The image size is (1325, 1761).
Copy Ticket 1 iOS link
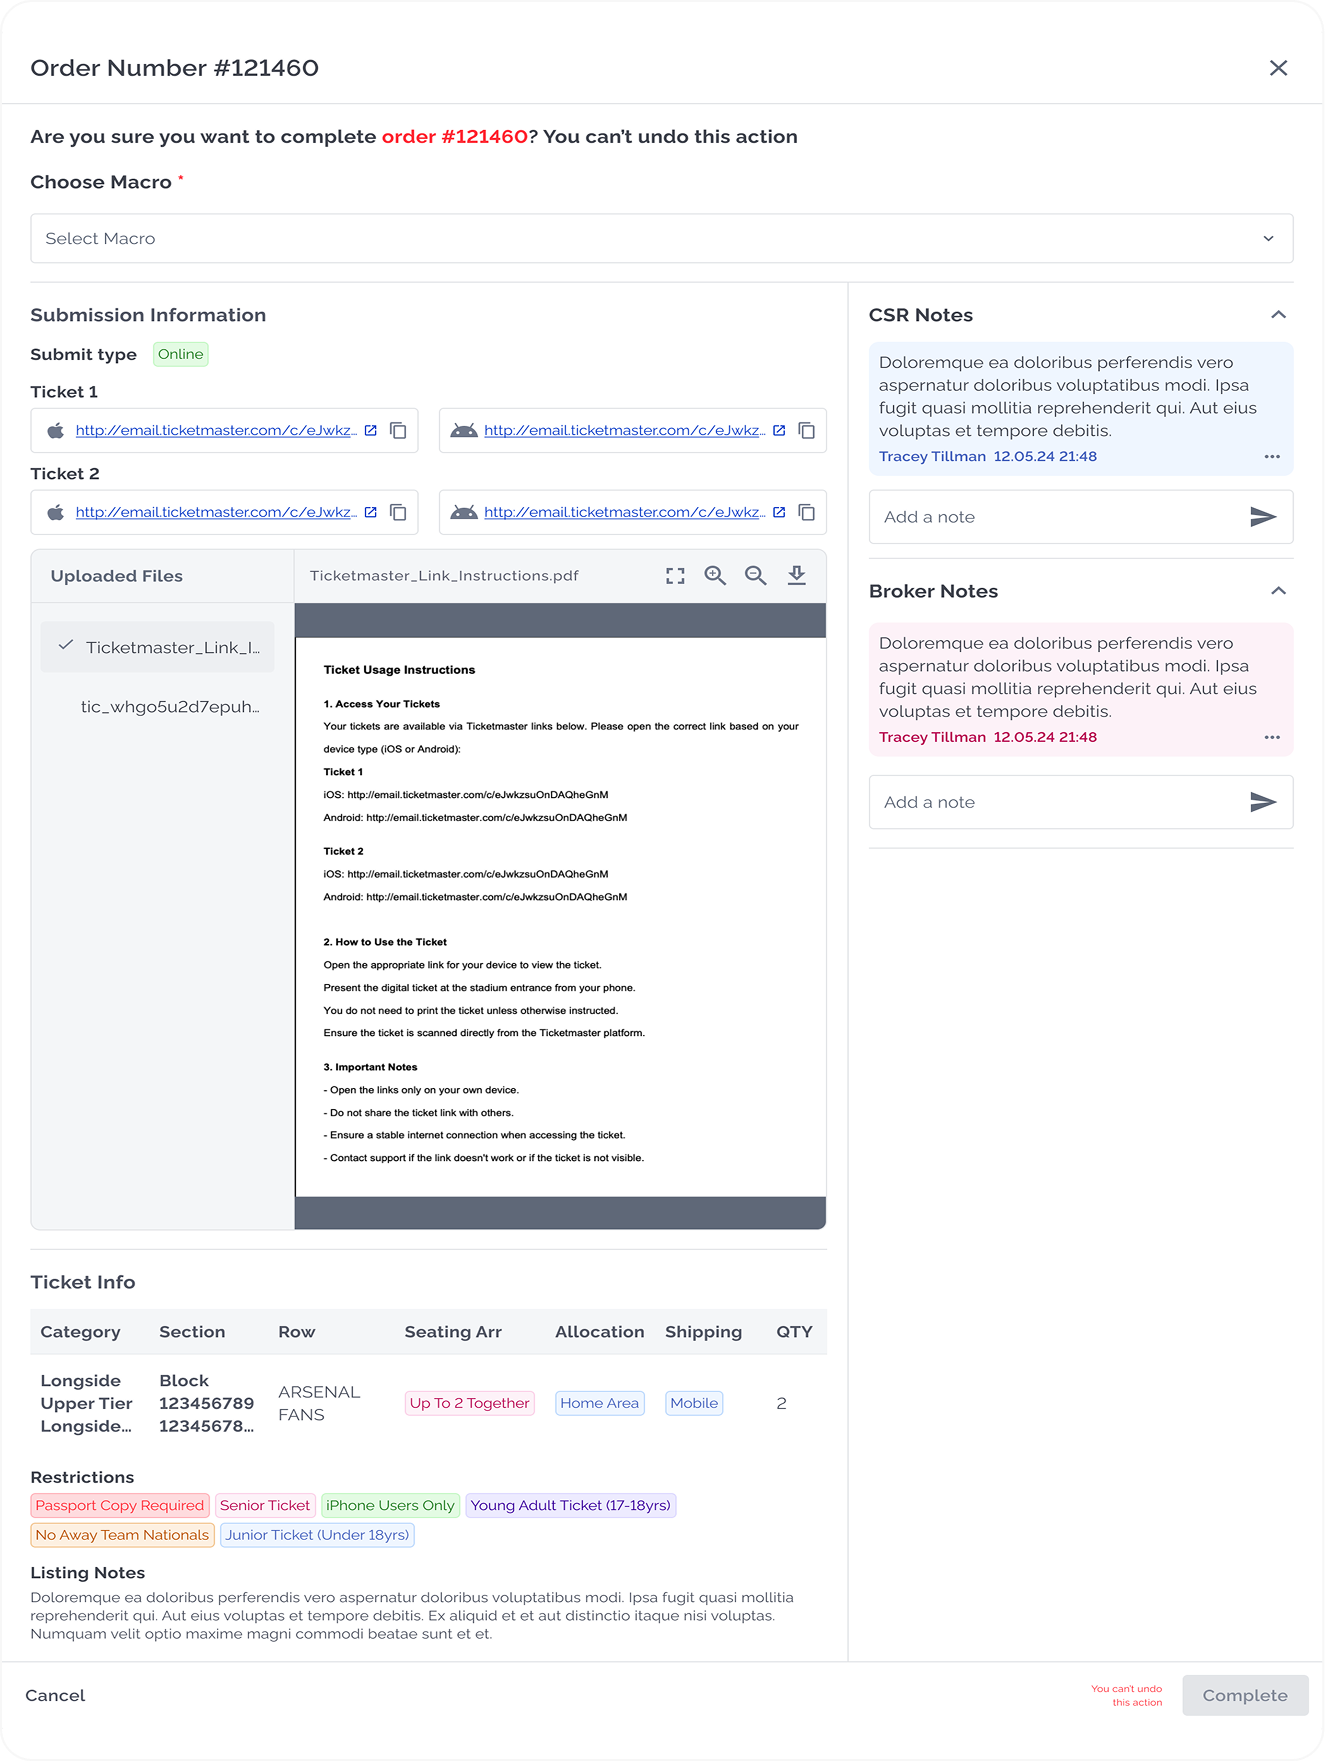pyautogui.click(x=398, y=431)
